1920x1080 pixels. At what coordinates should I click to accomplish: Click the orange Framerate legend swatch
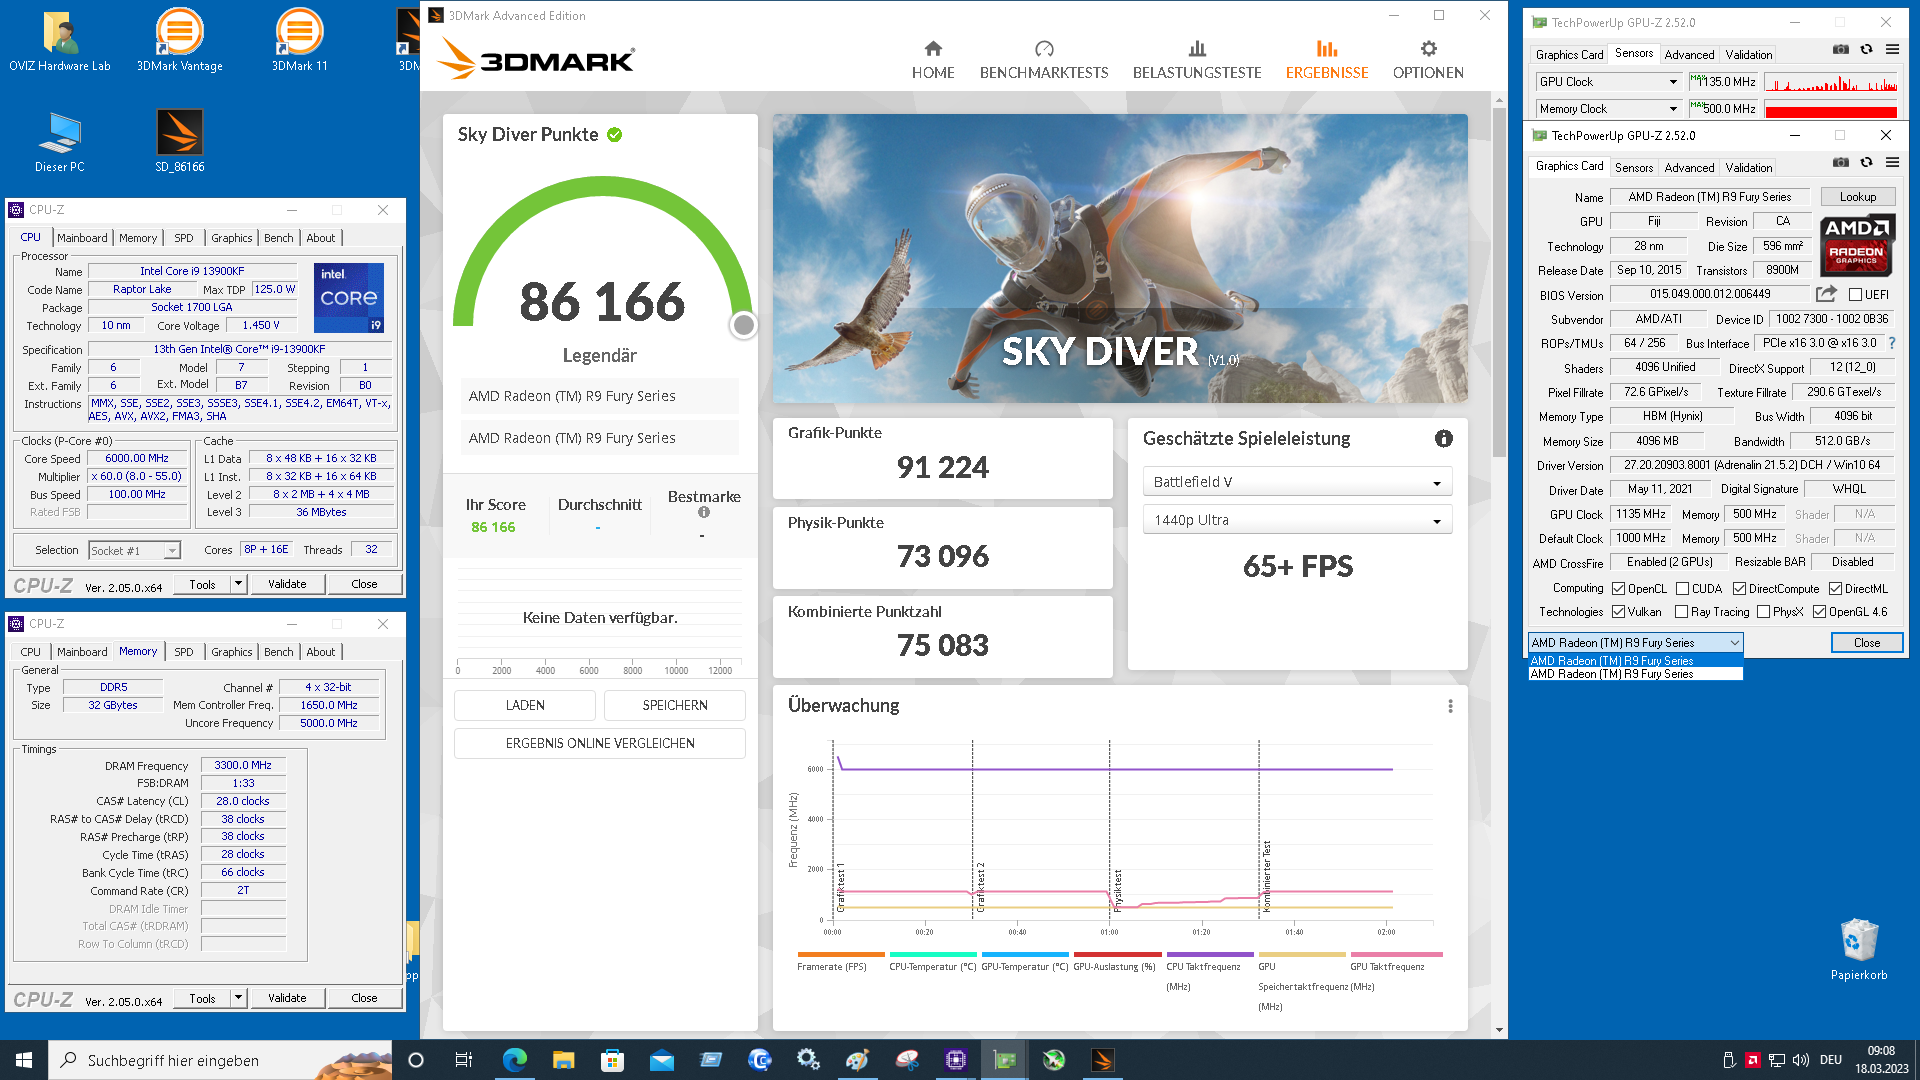pyautogui.click(x=841, y=955)
